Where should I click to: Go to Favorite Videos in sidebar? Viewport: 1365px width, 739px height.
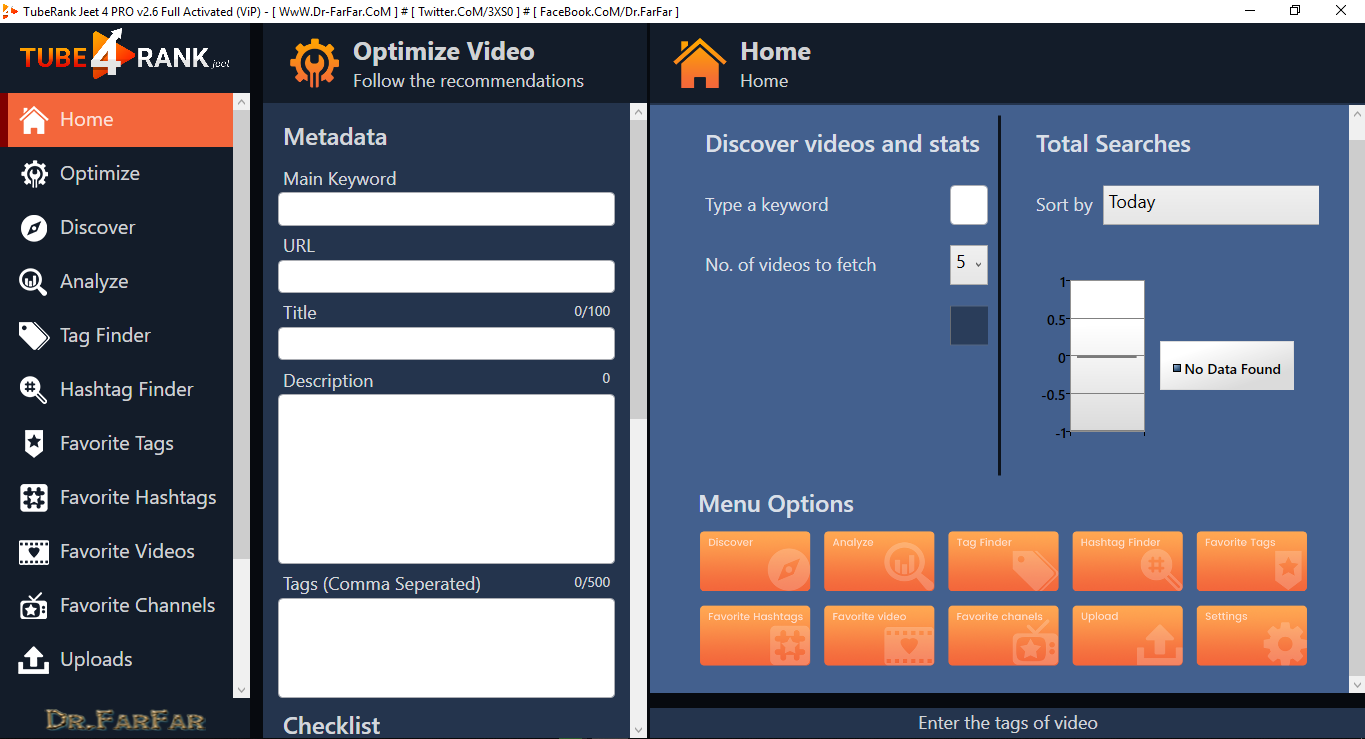(x=117, y=552)
